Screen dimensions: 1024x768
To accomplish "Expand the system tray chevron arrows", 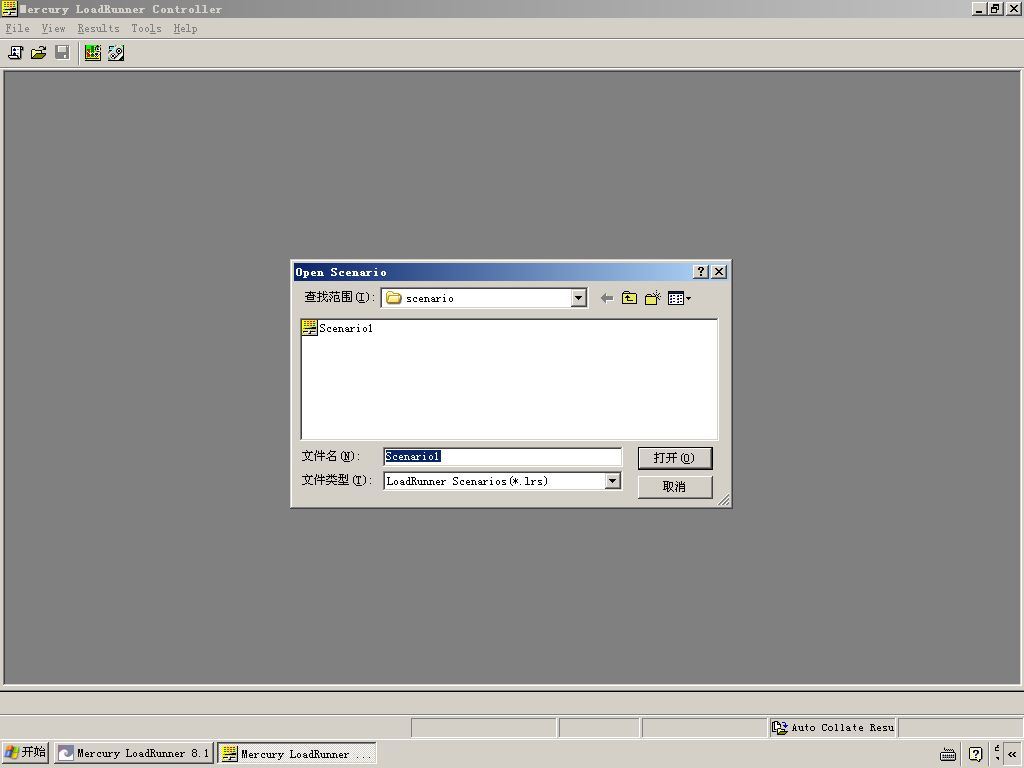I will point(1012,754).
